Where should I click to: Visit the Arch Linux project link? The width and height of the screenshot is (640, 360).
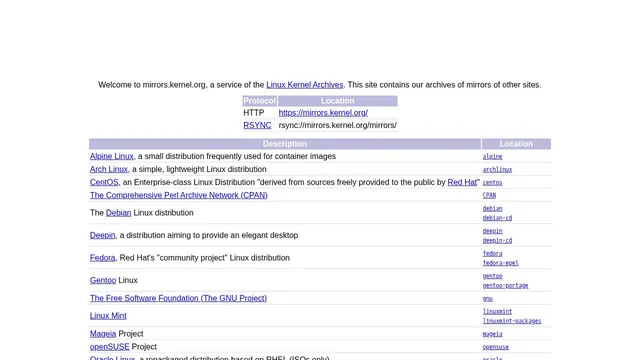click(x=109, y=169)
